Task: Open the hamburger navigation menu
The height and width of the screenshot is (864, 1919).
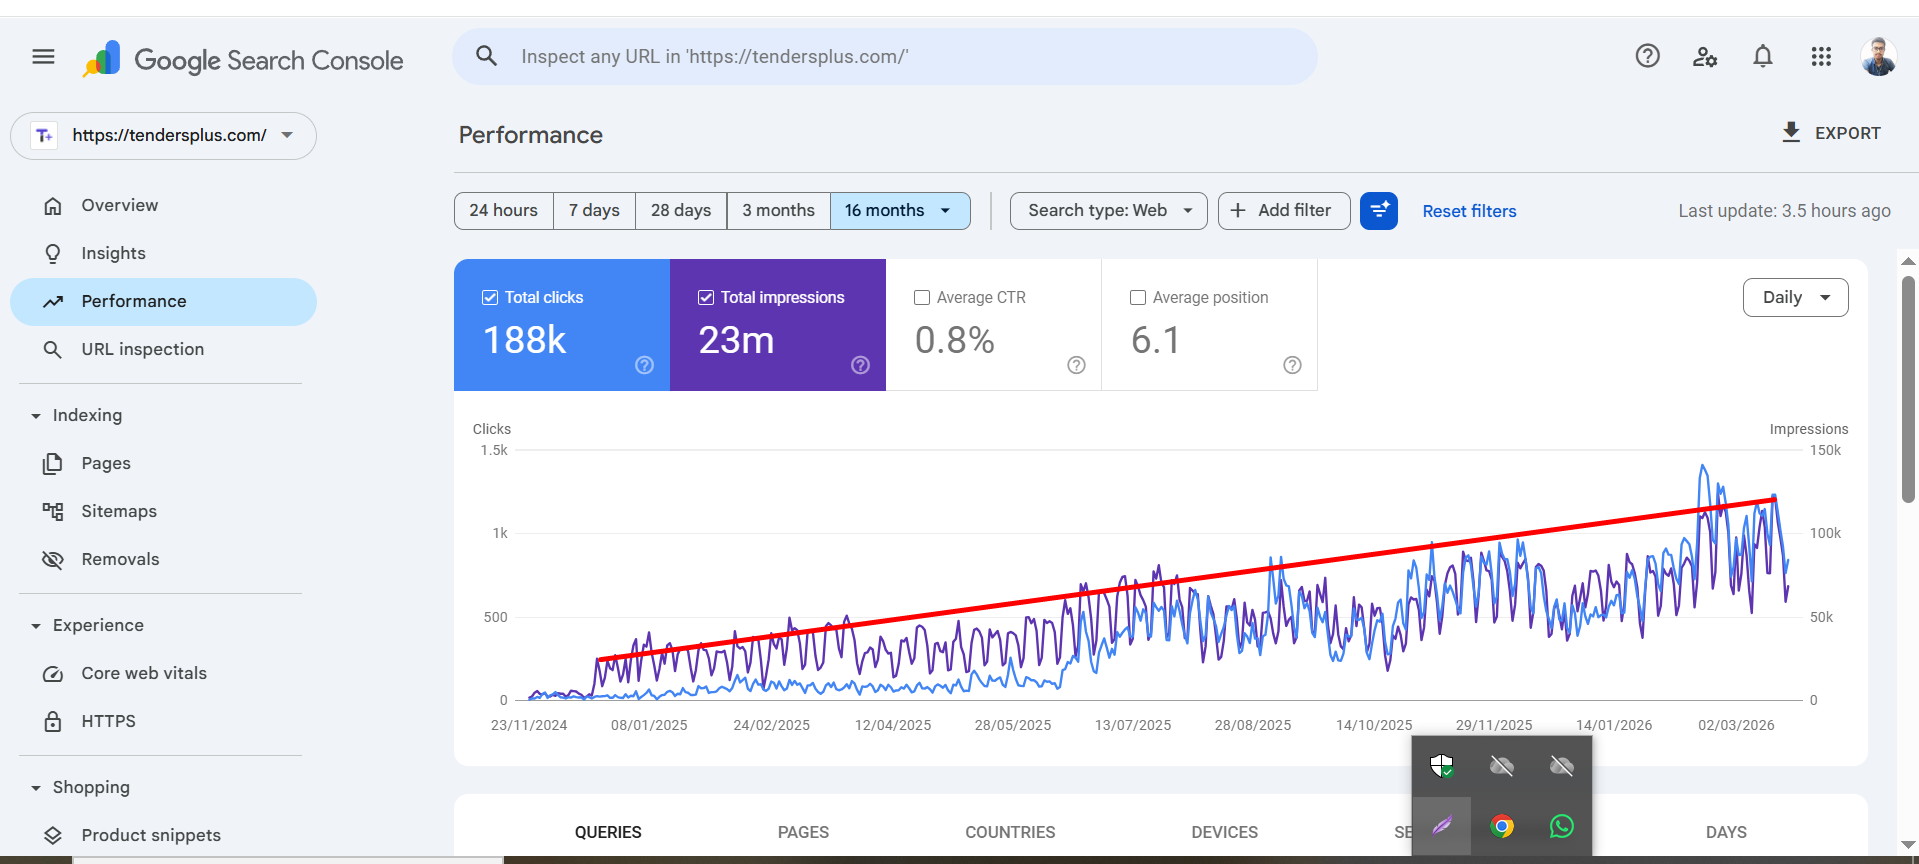Action: click(x=43, y=57)
